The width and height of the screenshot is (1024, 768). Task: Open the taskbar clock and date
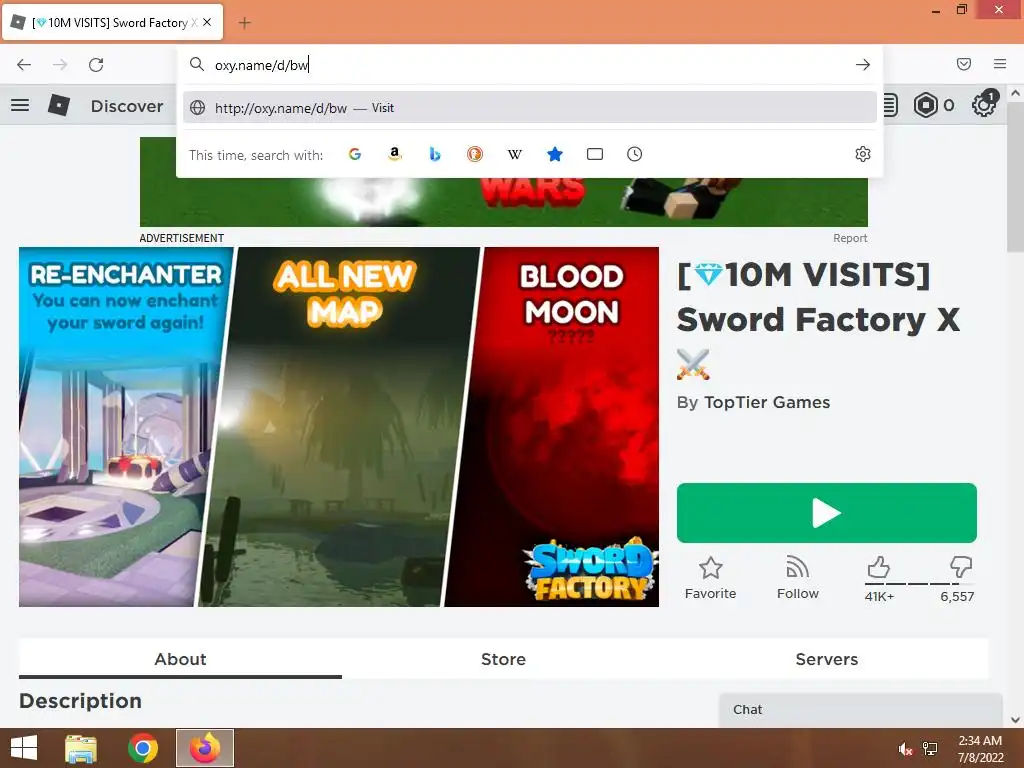click(x=980, y=749)
